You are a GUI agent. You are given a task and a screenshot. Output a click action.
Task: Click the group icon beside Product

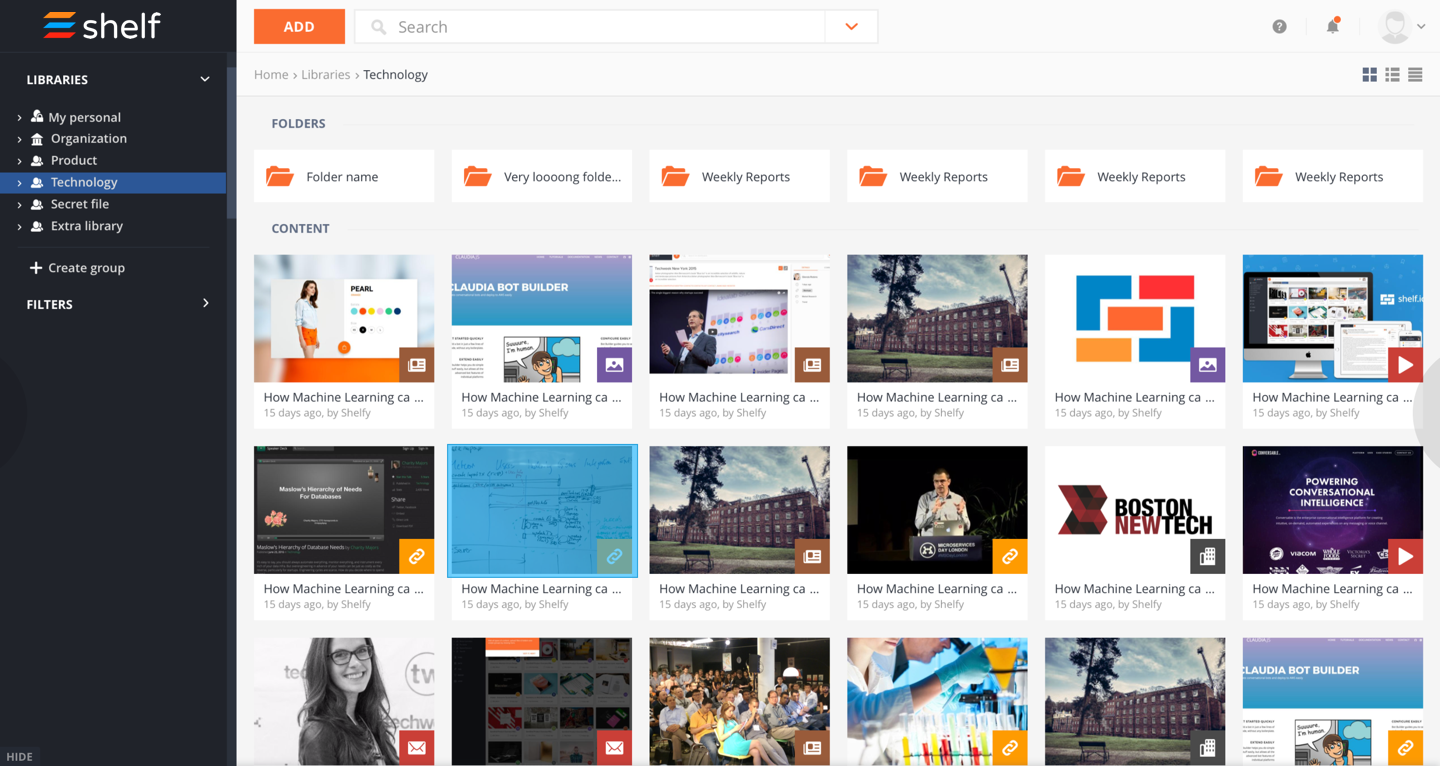pos(37,161)
